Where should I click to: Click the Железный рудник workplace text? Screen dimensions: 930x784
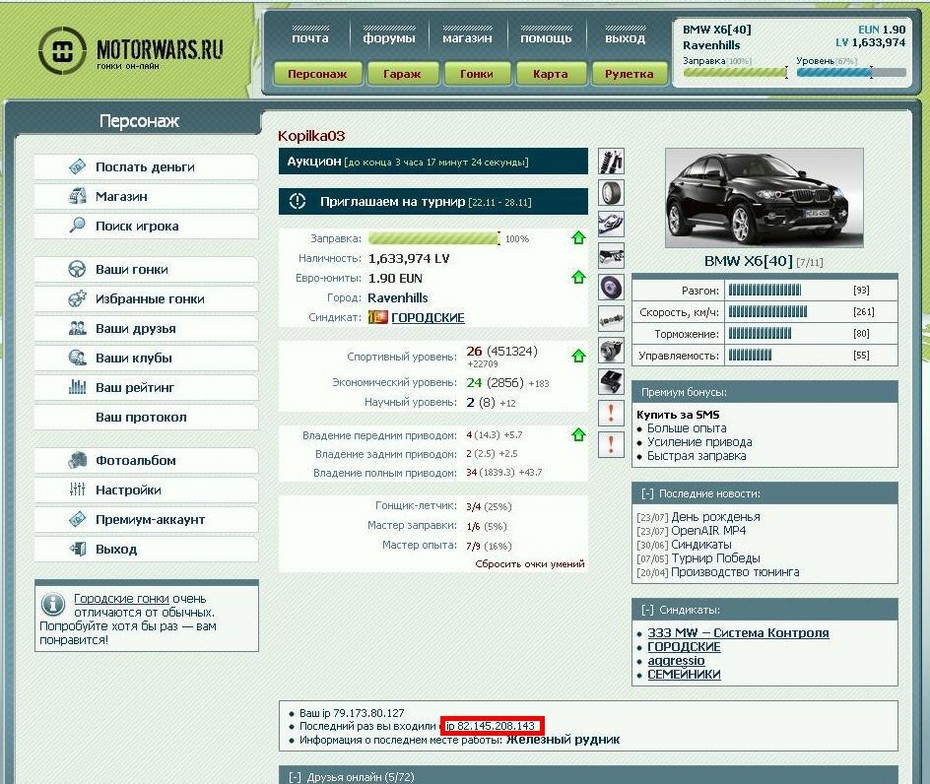click(563, 740)
